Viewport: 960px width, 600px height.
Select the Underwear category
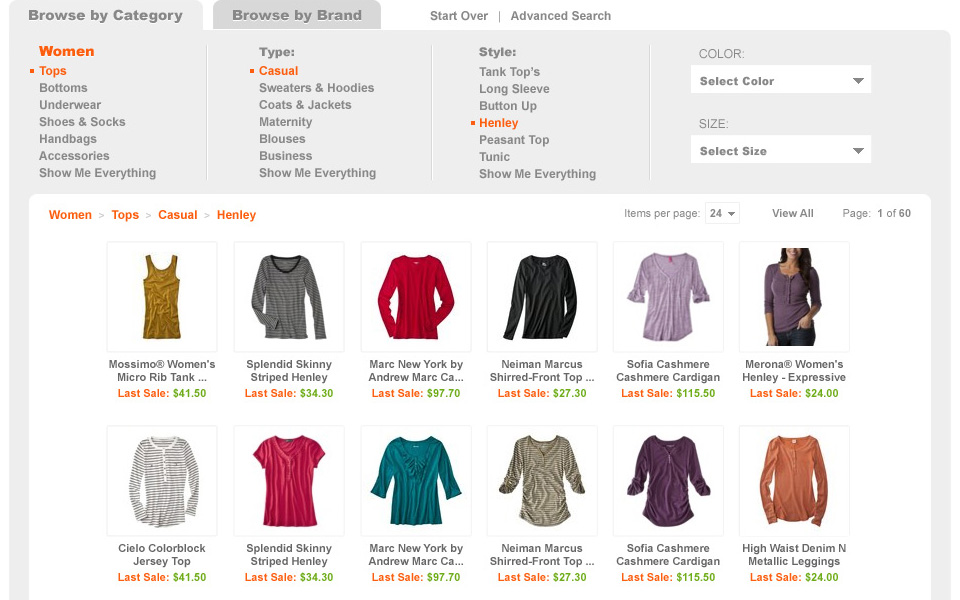(x=70, y=105)
